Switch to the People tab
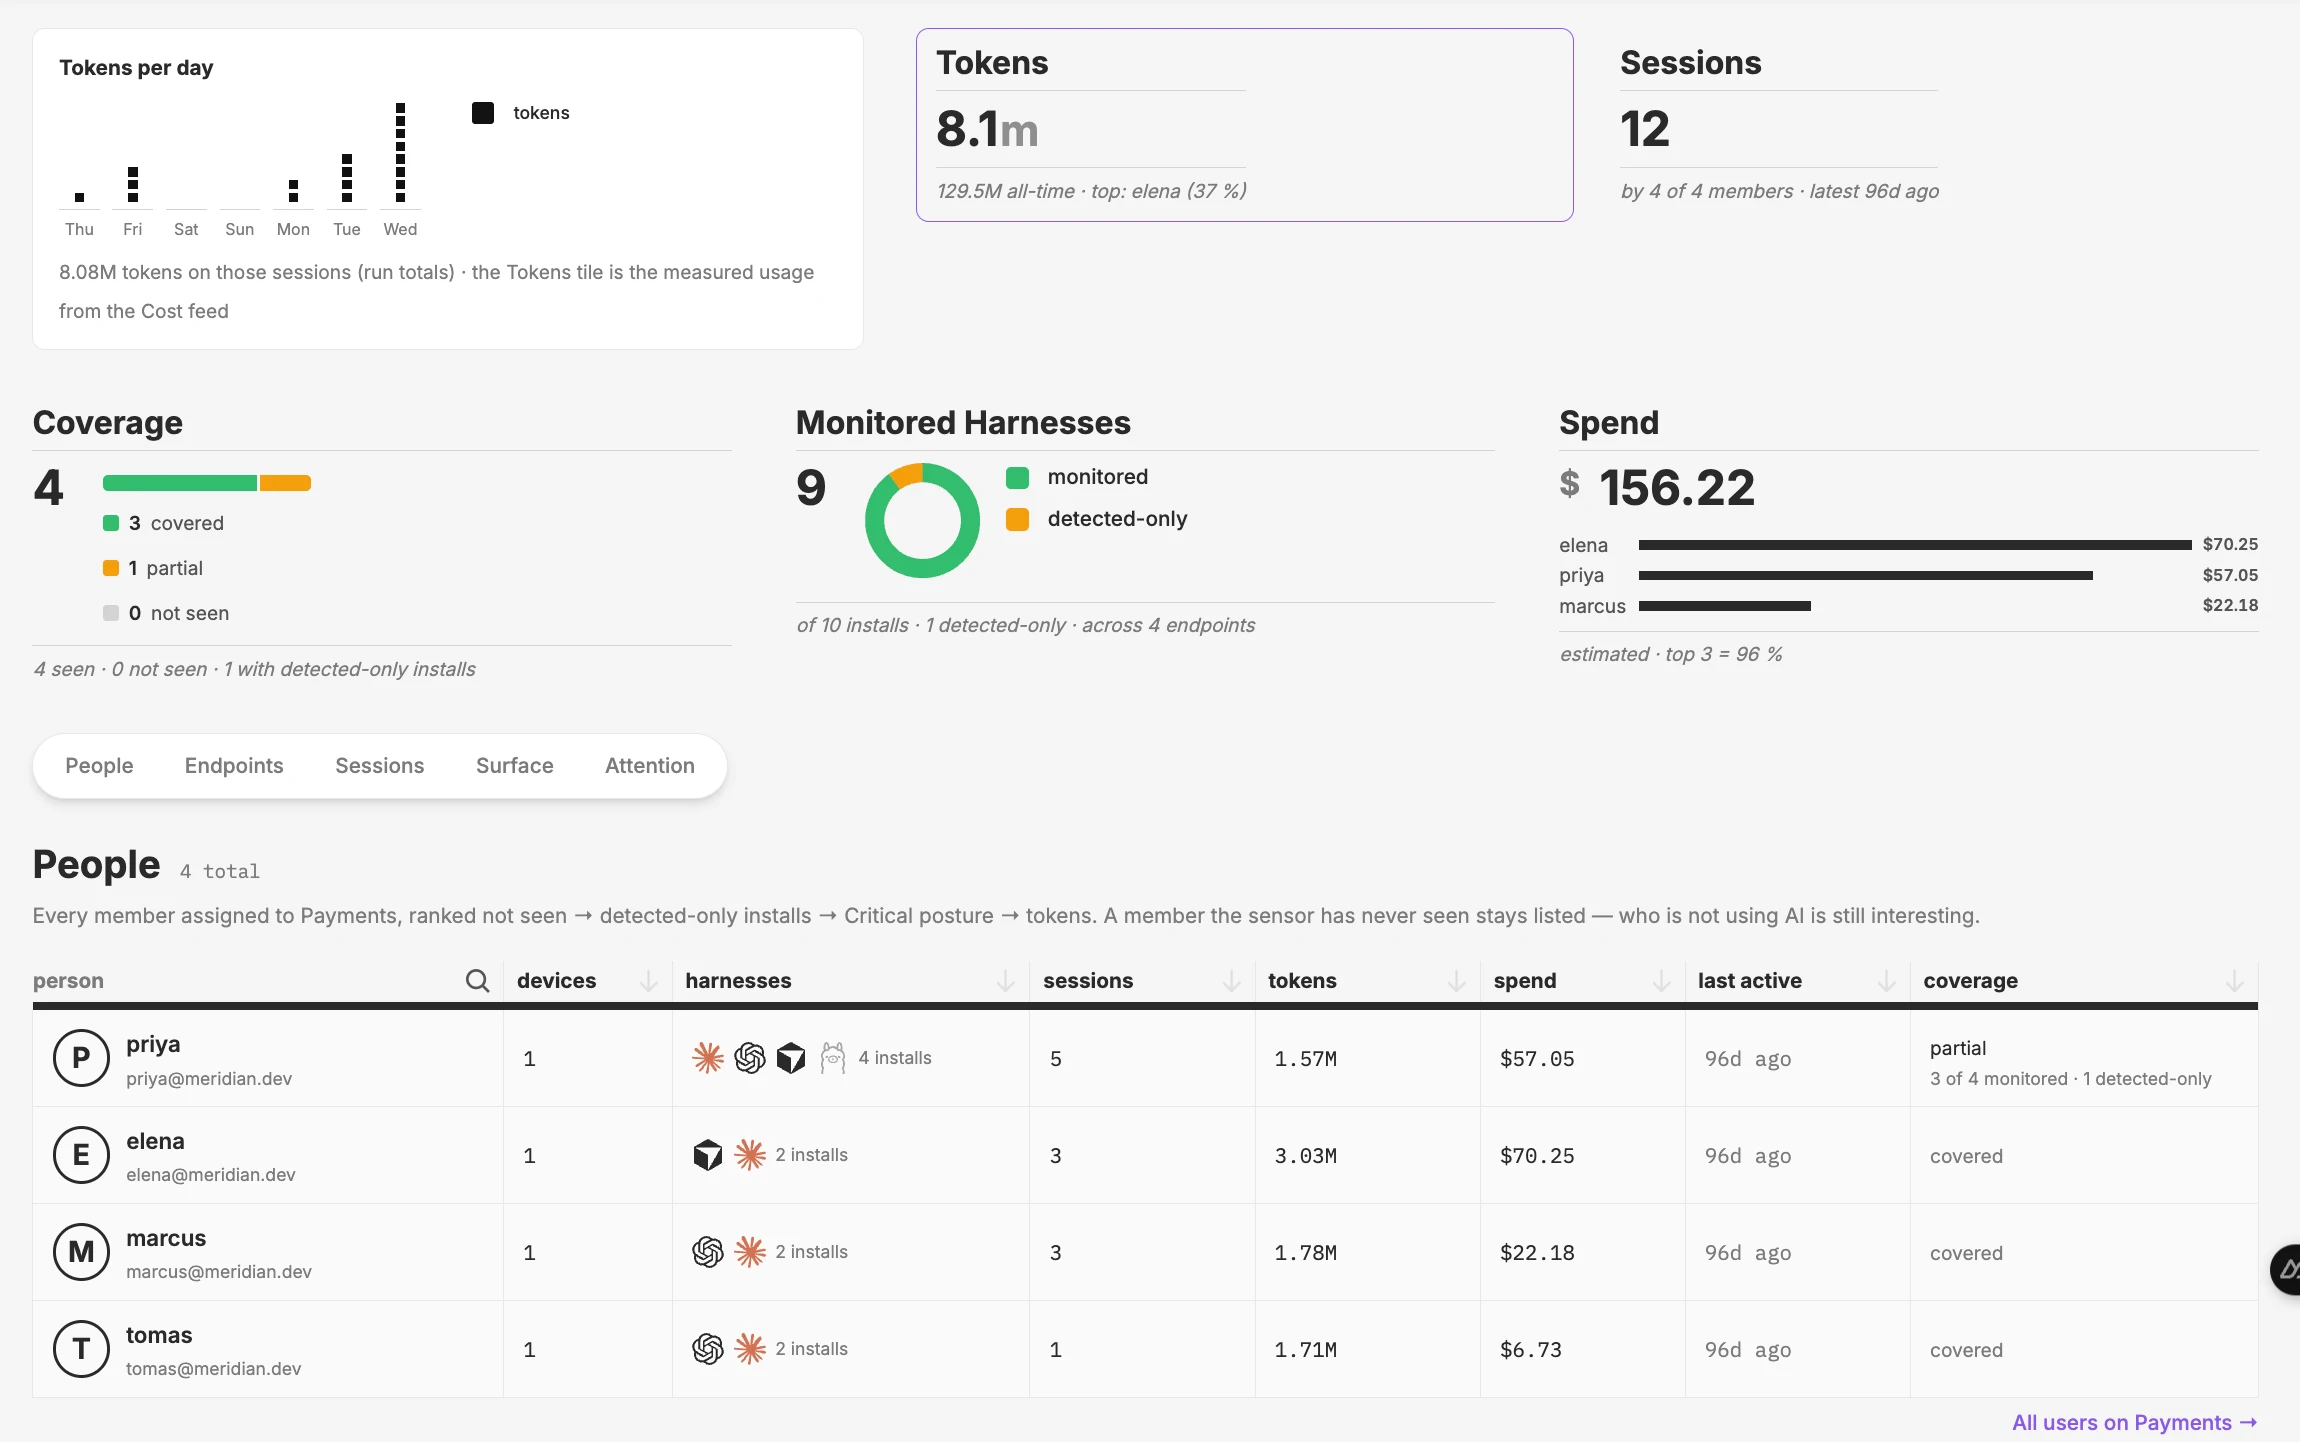 click(x=99, y=766)
